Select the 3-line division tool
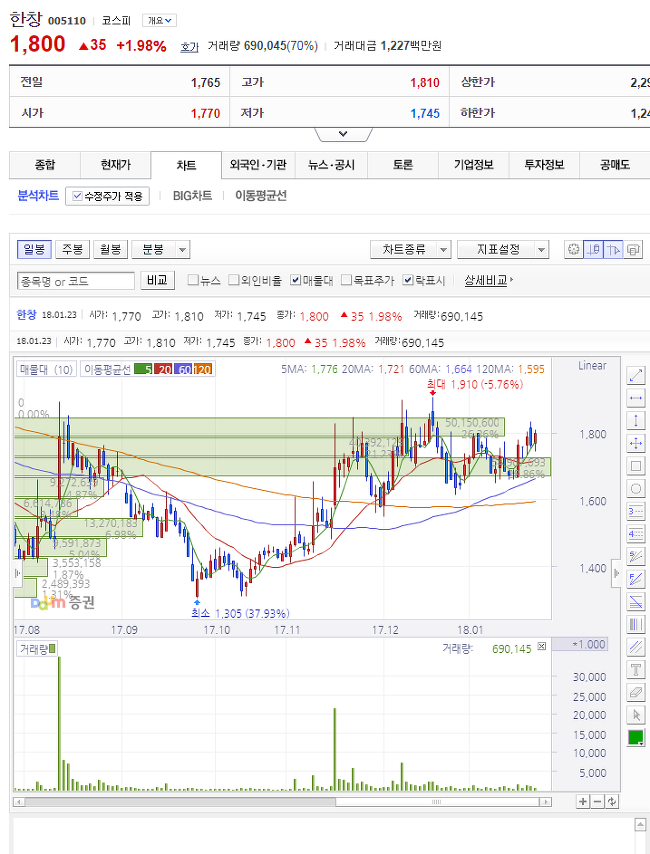 (636, 511)
